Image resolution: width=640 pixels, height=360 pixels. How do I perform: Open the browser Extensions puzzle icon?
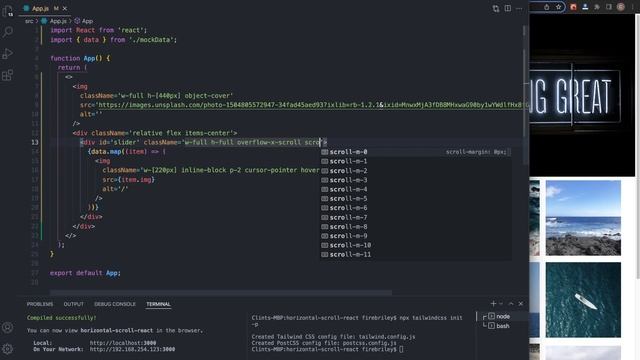click(597, 7)
